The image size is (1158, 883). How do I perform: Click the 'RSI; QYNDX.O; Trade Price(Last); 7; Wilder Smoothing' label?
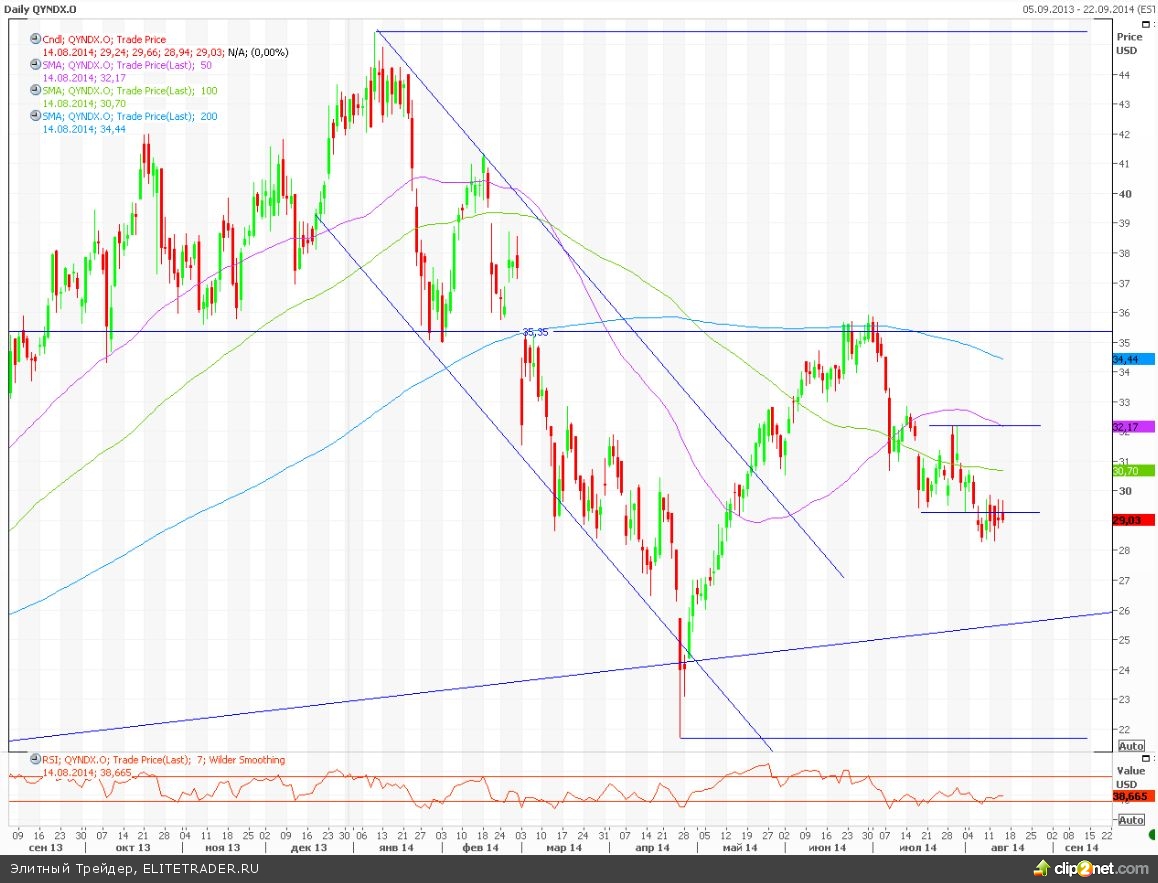(163, 760)
